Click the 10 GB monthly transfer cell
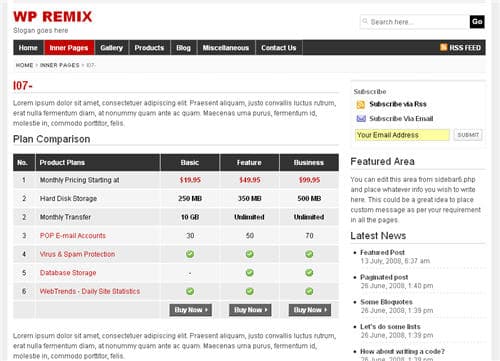 pos(190,217)
